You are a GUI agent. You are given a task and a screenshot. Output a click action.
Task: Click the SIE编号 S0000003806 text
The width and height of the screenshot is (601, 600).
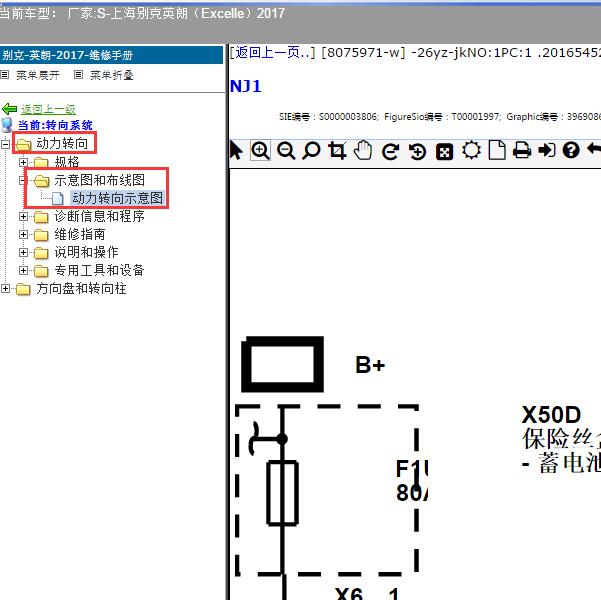tap(329, 117)
